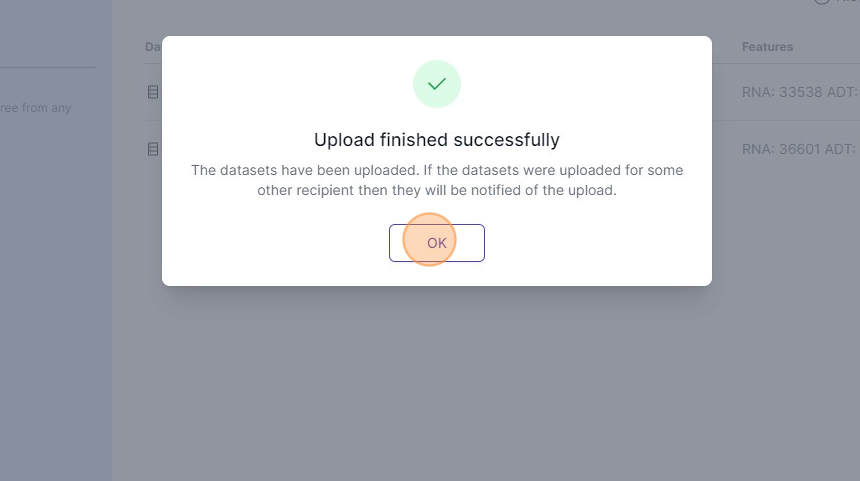Click the Features column header
Image resolution: width=860 pixels, height=481 pixels.
[x=767, y=47]
